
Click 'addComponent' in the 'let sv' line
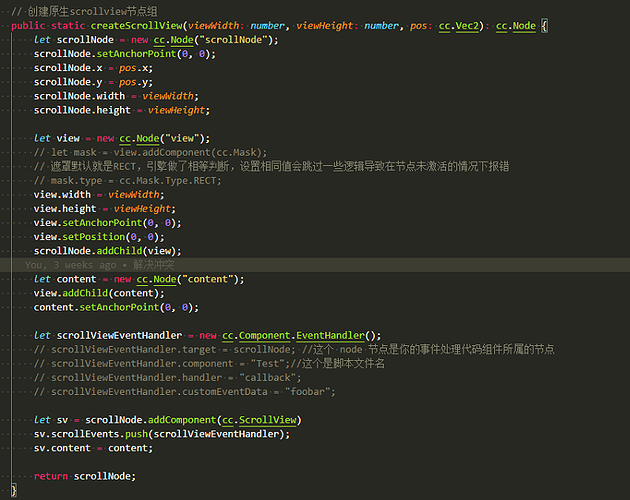[x=182, y=420]
